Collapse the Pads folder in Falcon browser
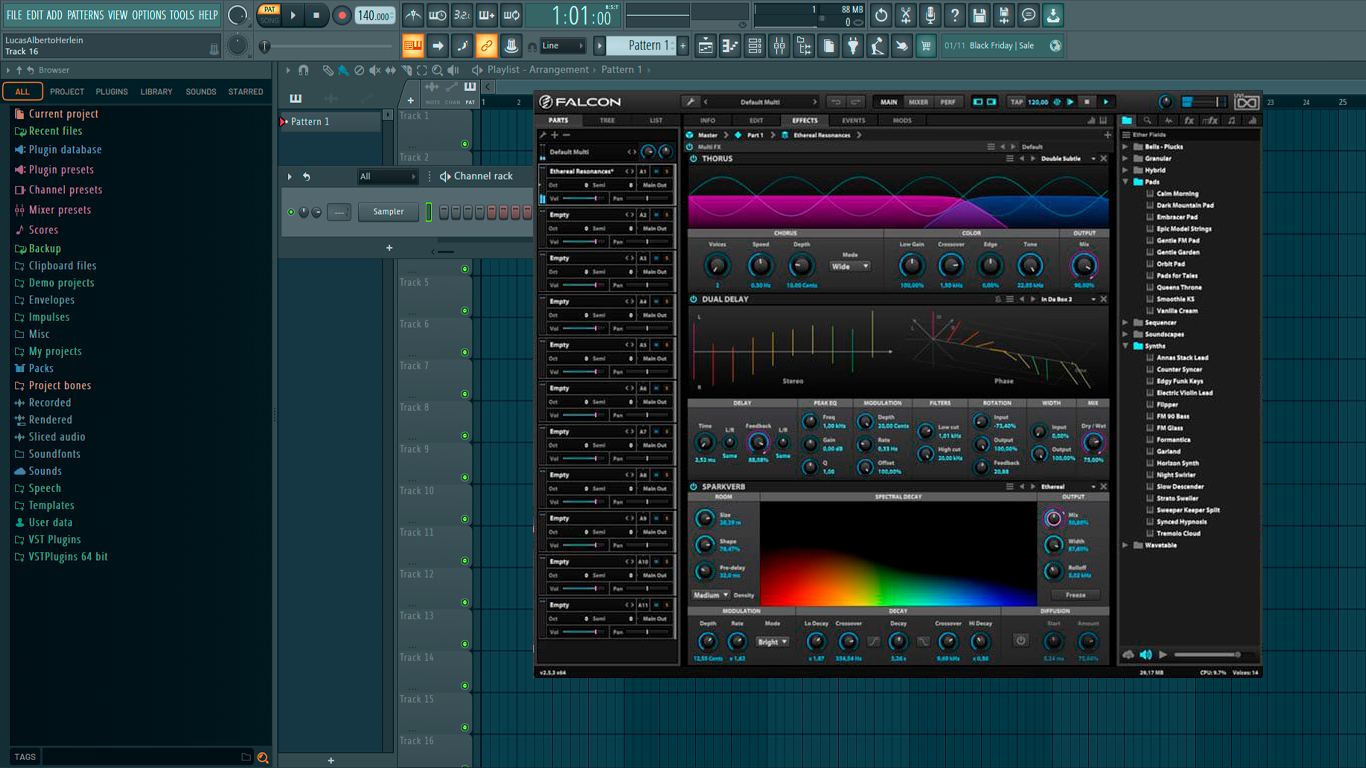This screenshot has width=1366, height=768. 1126,182
